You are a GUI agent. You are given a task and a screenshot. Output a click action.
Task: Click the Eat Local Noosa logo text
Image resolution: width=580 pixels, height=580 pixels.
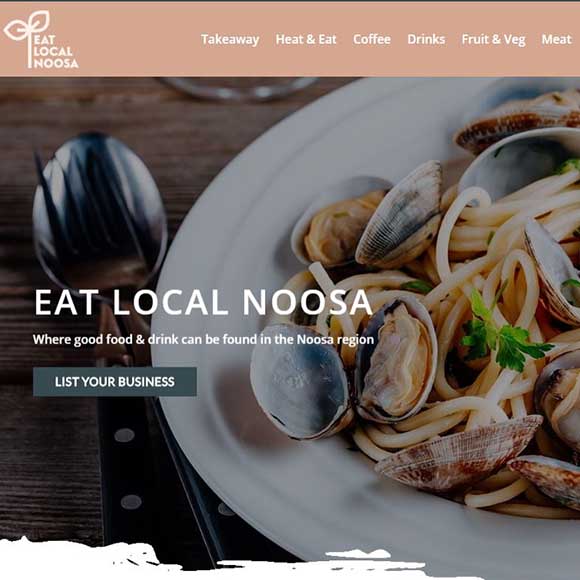(x=55, y=51)
